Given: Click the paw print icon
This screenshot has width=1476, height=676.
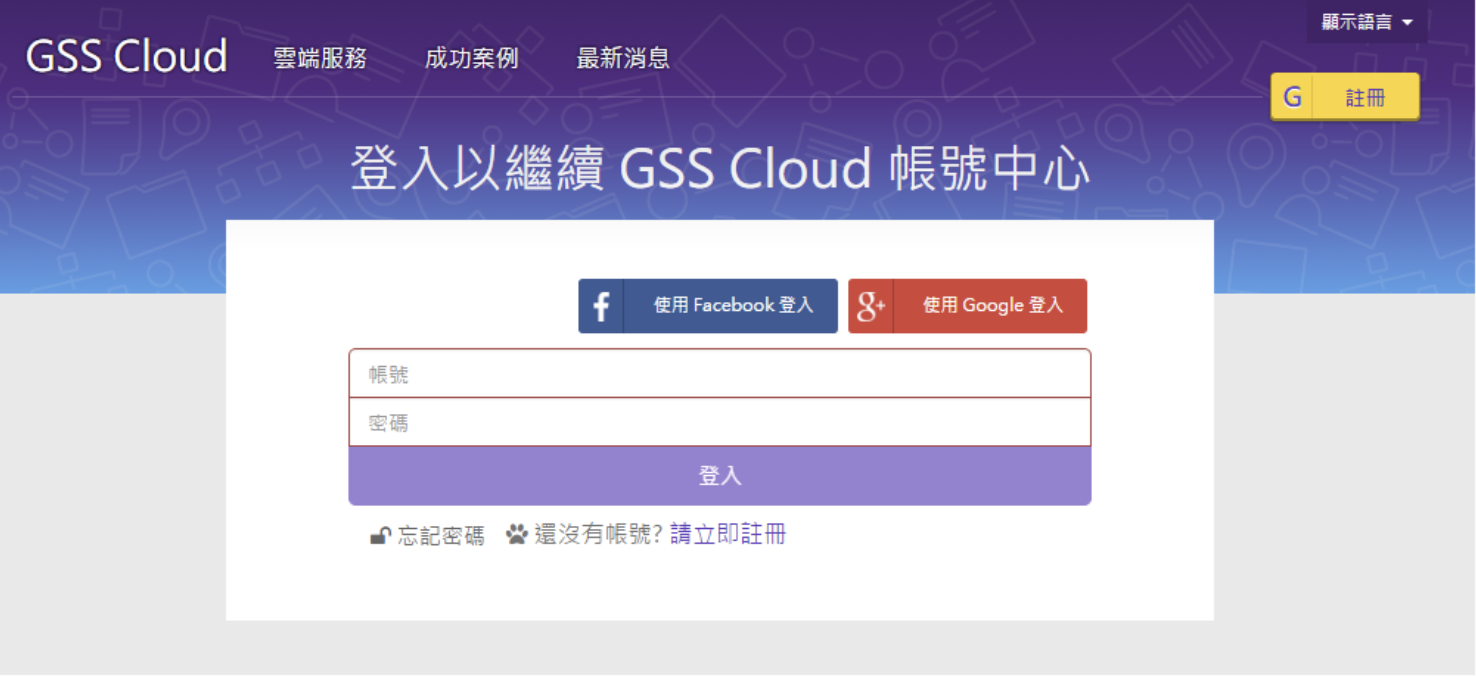Looking at the screenshot, I should point(516,534).
